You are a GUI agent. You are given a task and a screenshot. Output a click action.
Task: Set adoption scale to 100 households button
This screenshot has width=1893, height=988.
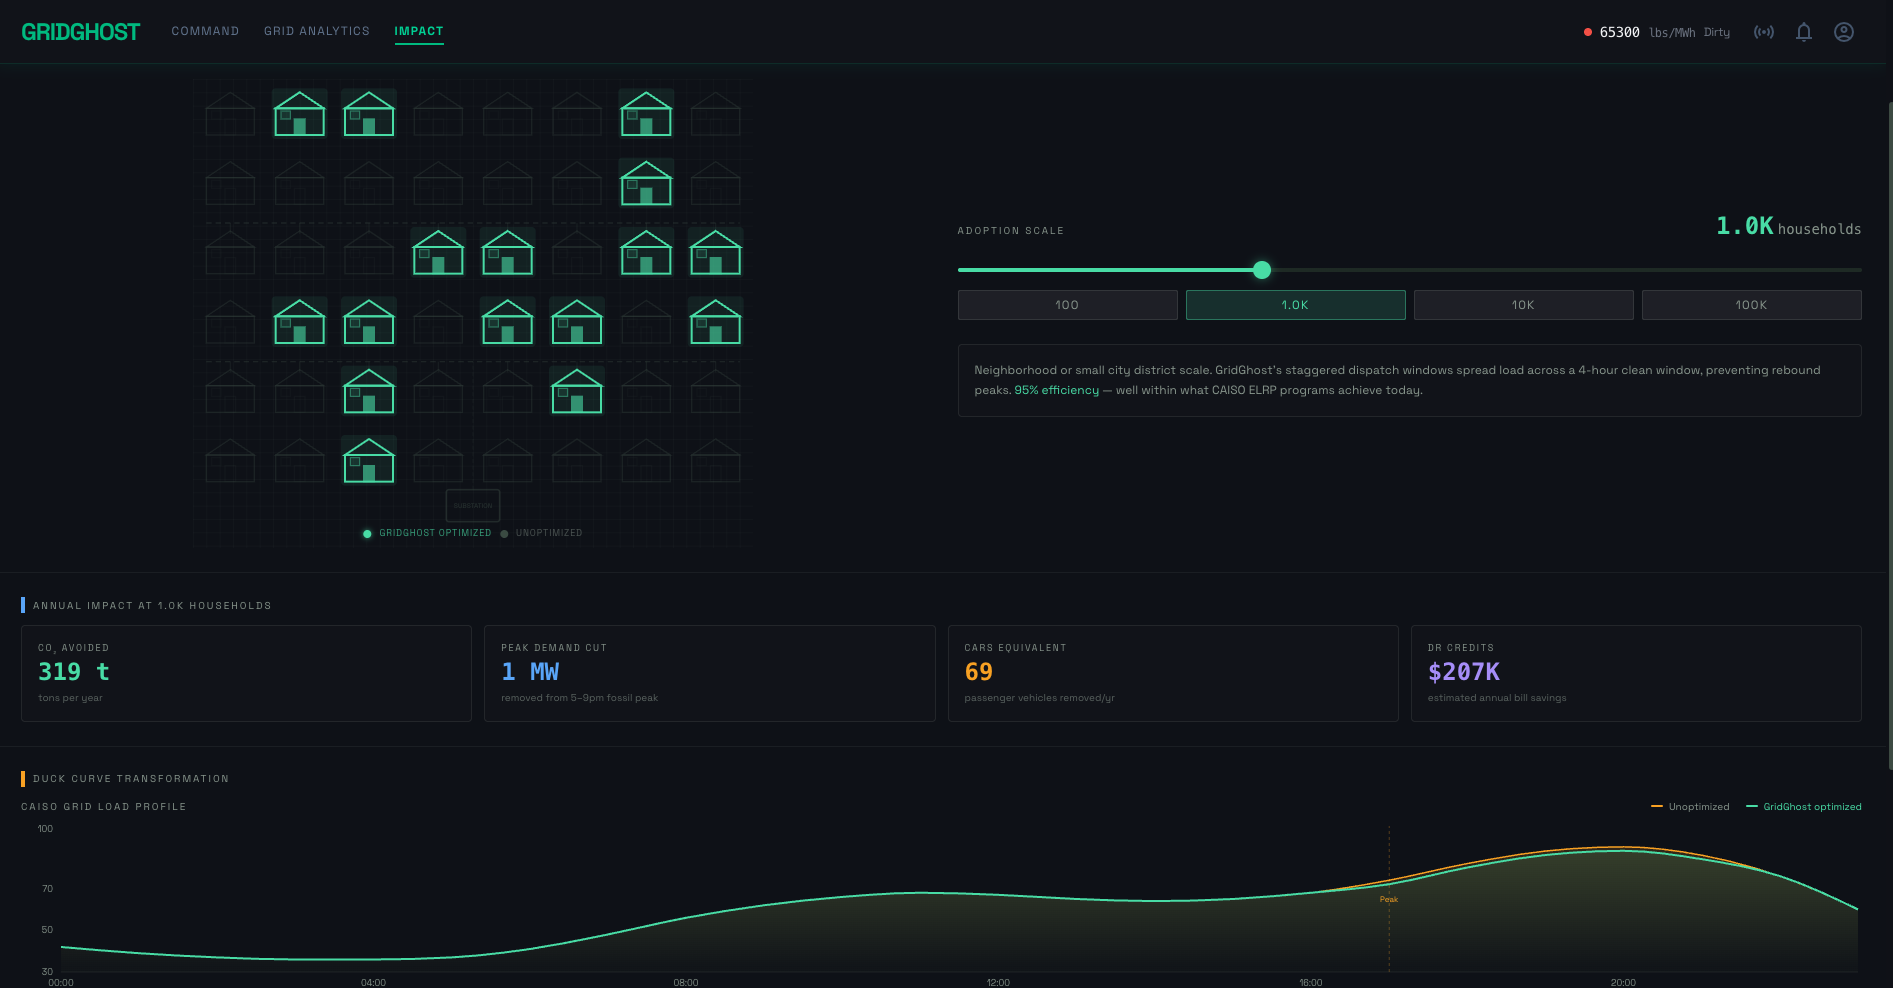(x=1067, y=305)
